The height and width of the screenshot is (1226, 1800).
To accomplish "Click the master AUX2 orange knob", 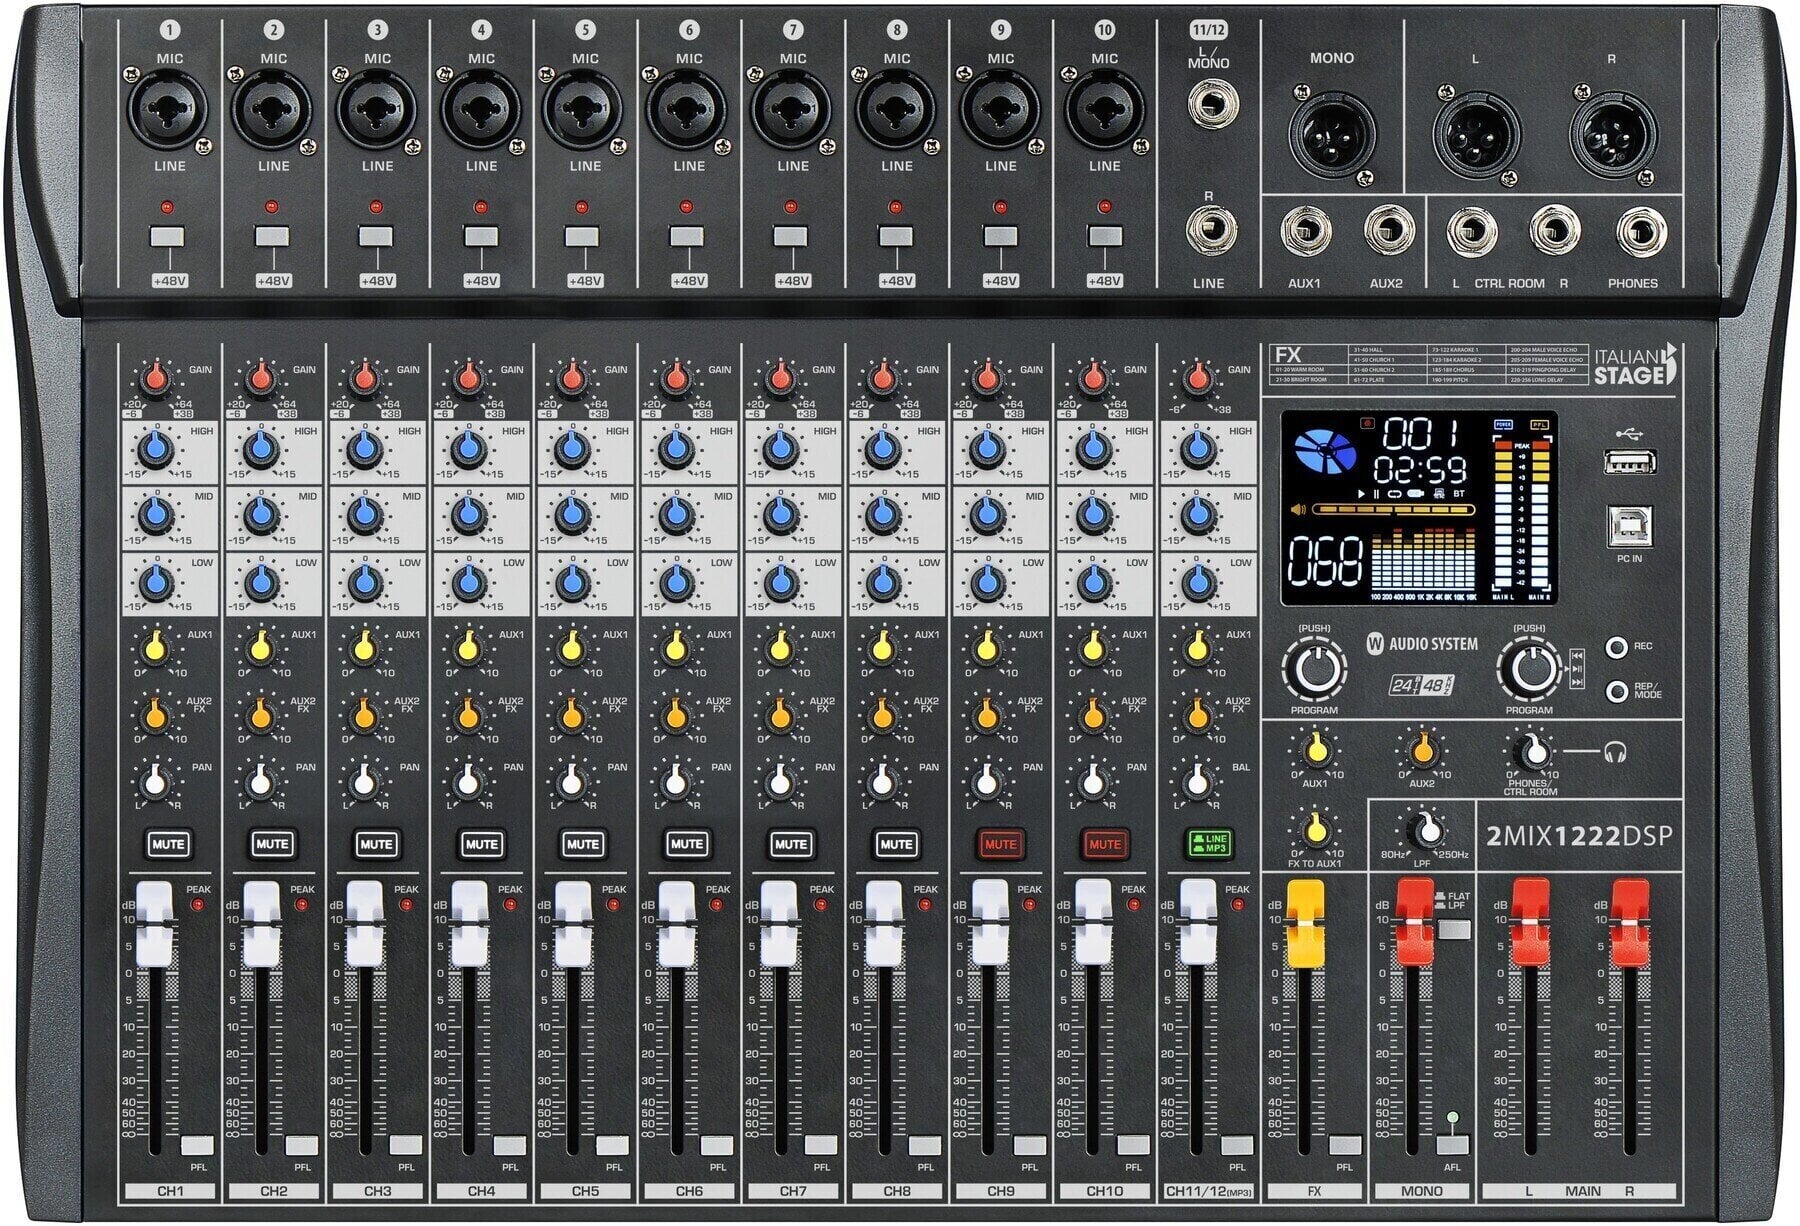I will (1422, 749).
